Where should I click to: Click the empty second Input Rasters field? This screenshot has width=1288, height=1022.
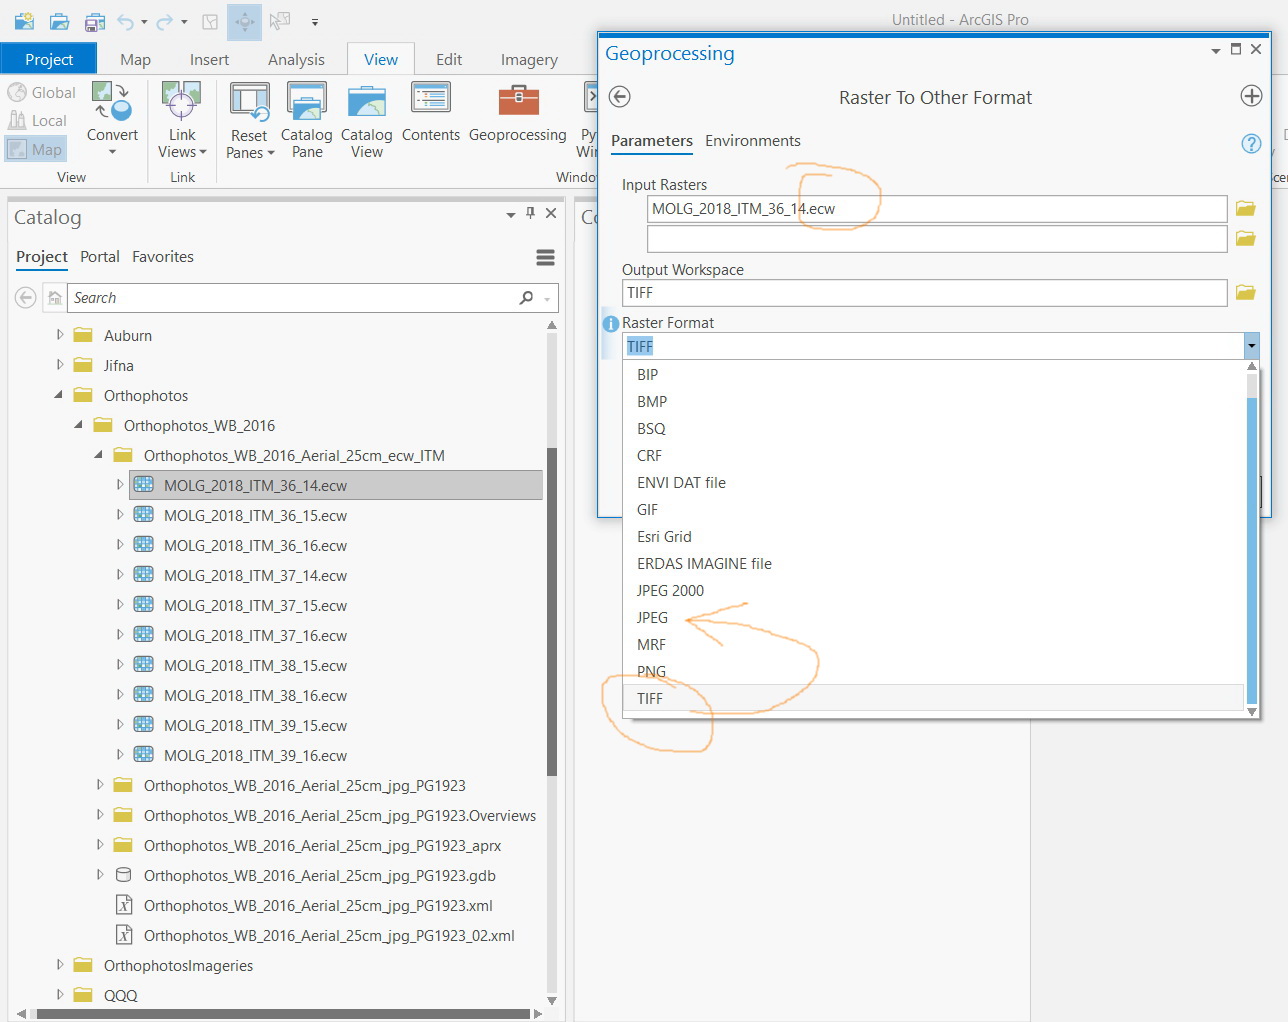[937, 238]
